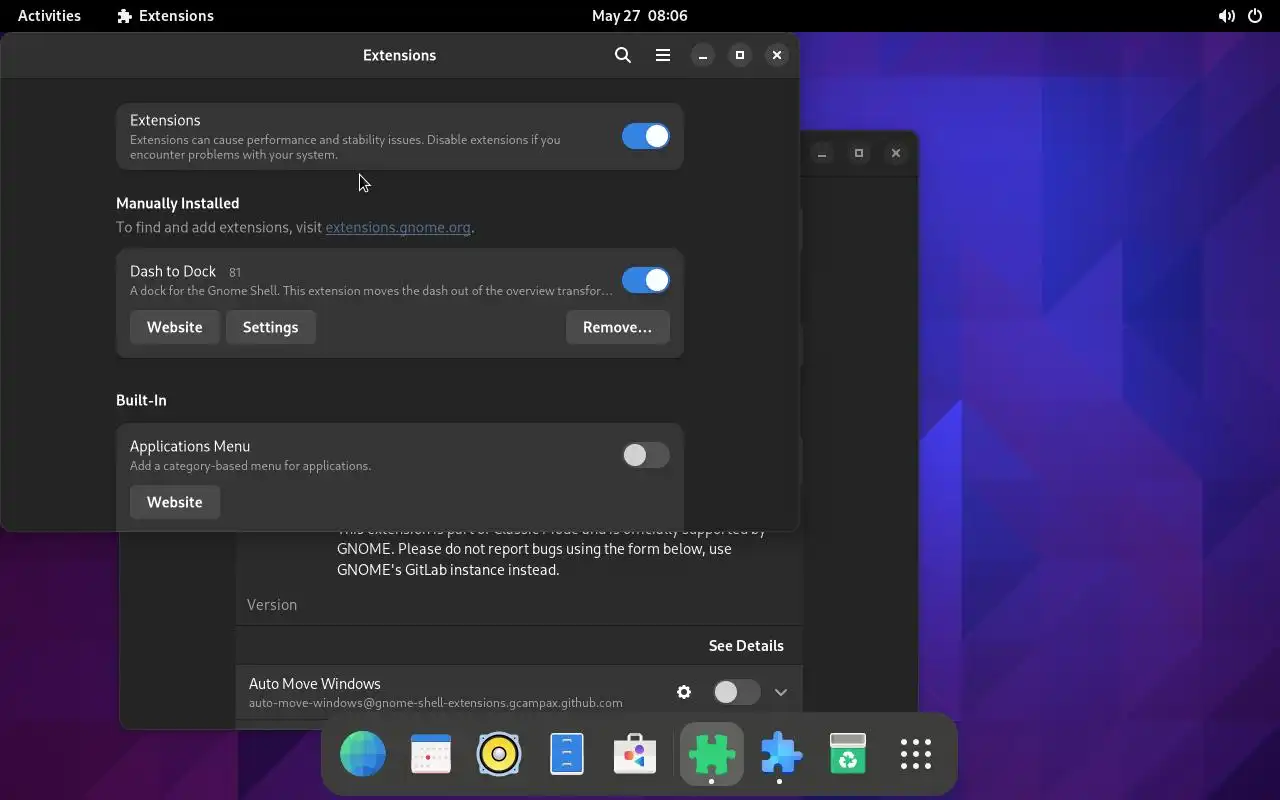Turn off the global Extensions switch
1280x800 pixels.
[645, 136]
